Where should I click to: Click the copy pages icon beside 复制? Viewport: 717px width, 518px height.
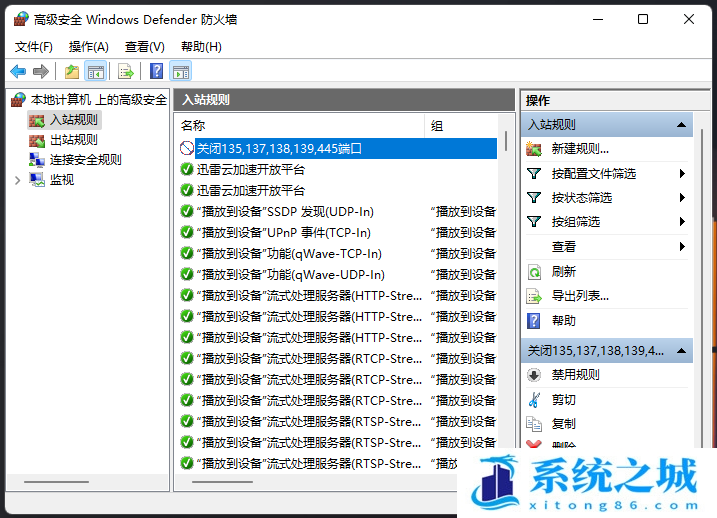(534, 424)
